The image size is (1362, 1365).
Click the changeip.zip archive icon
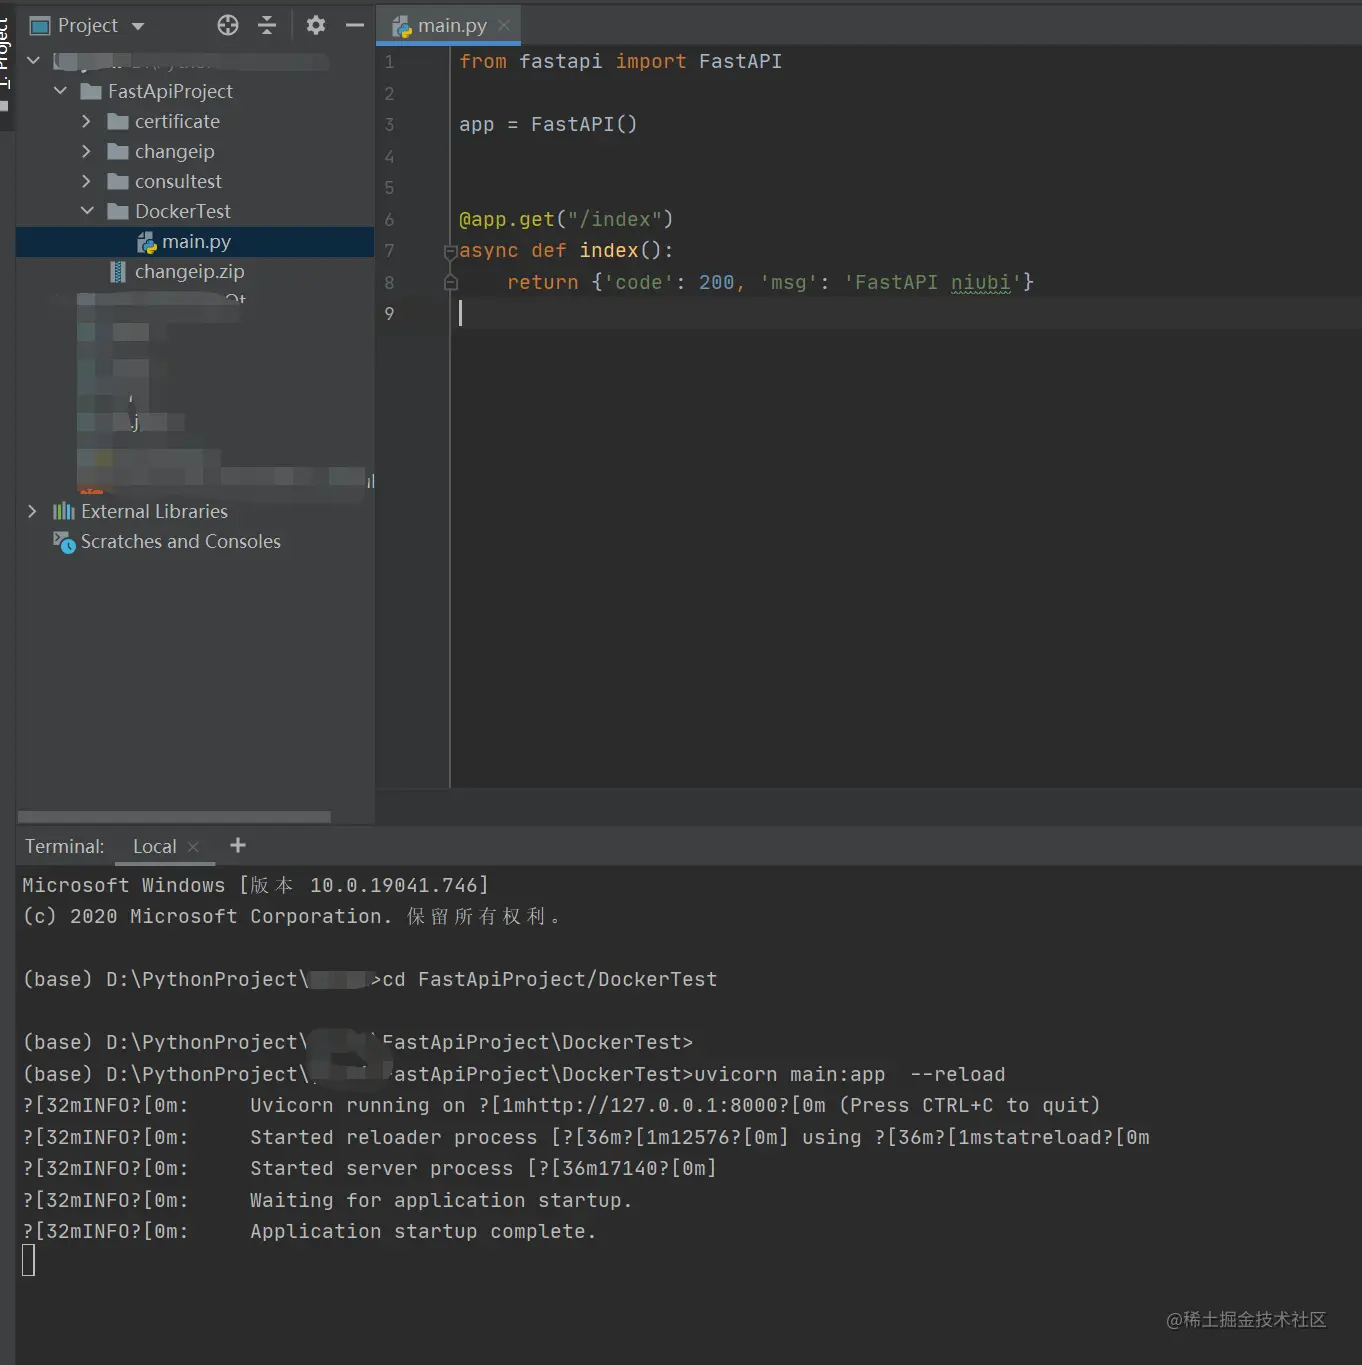coord(118,272)
